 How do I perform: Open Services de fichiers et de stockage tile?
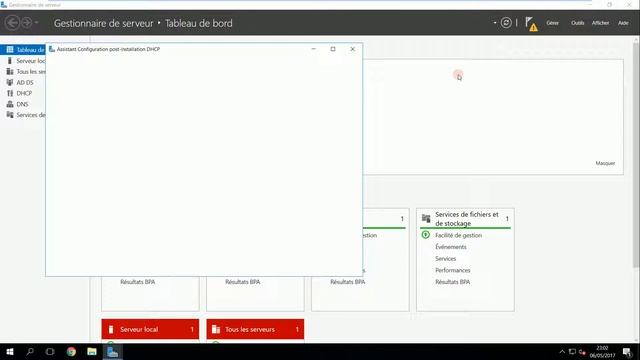tap(467, 219)
